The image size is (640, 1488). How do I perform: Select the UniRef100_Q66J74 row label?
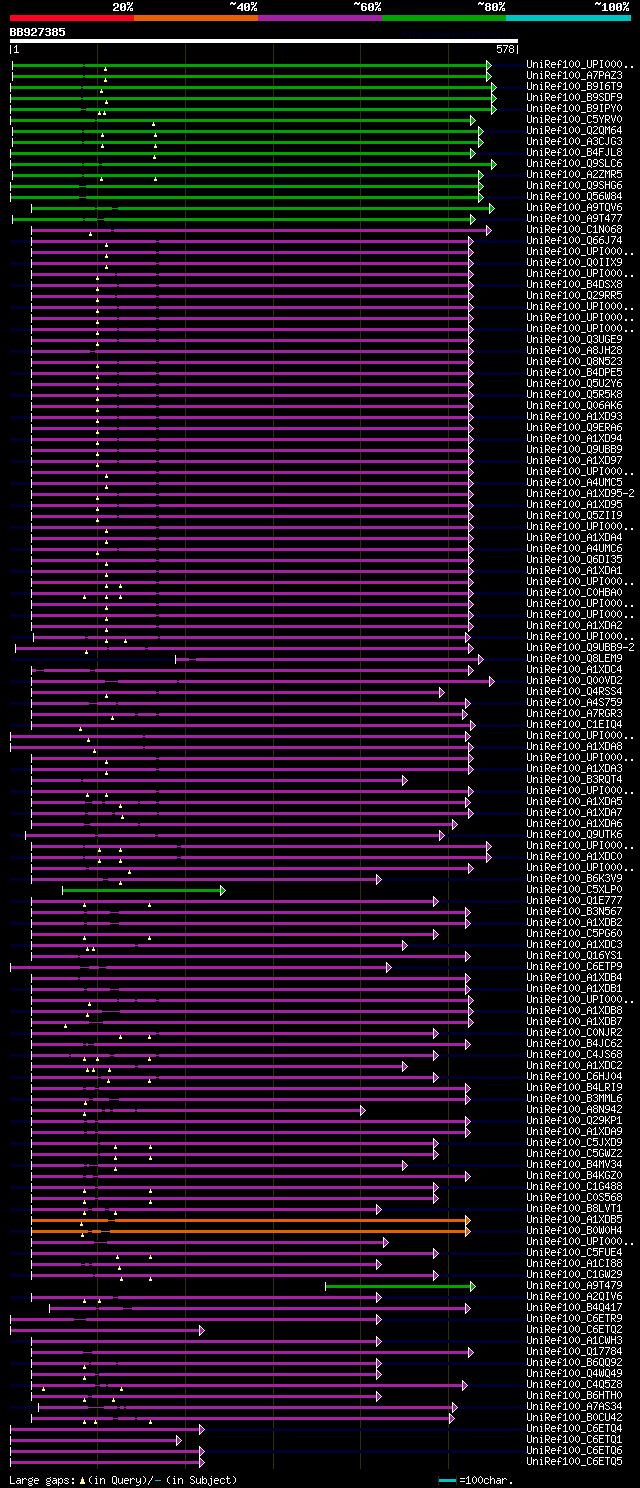click(574, 240)
